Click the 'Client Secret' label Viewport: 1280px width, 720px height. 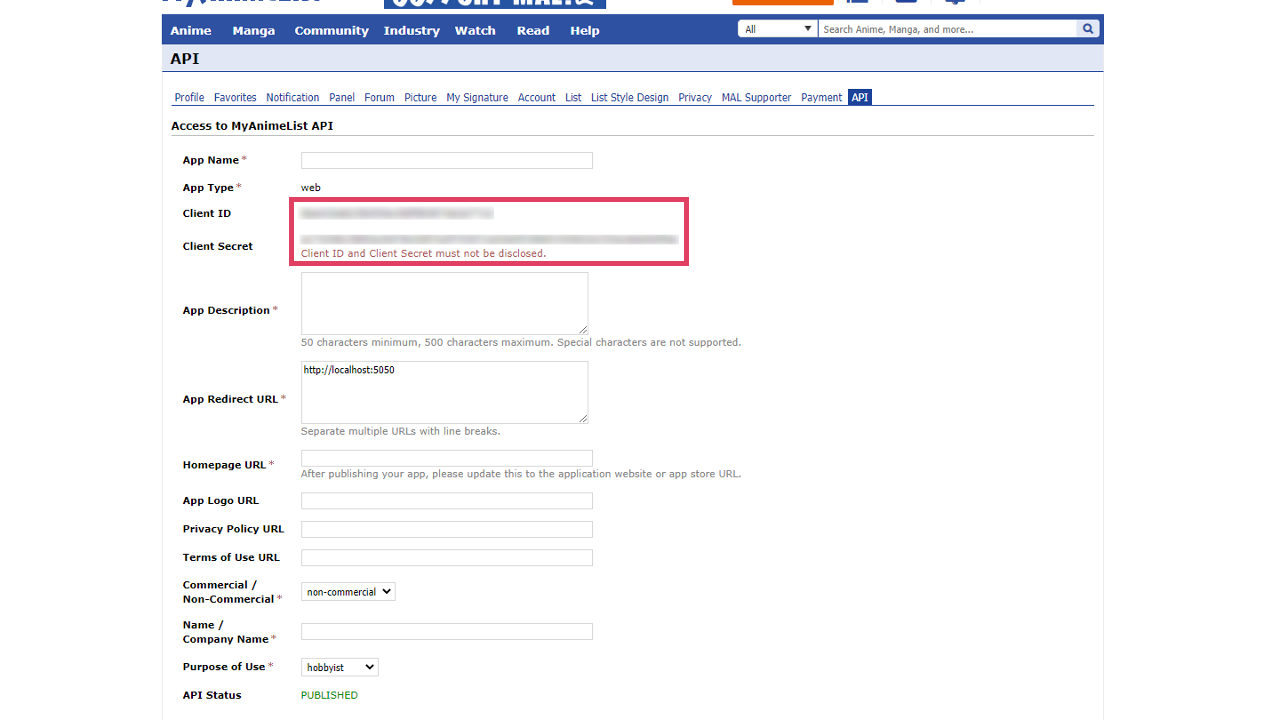click(218, 246)
